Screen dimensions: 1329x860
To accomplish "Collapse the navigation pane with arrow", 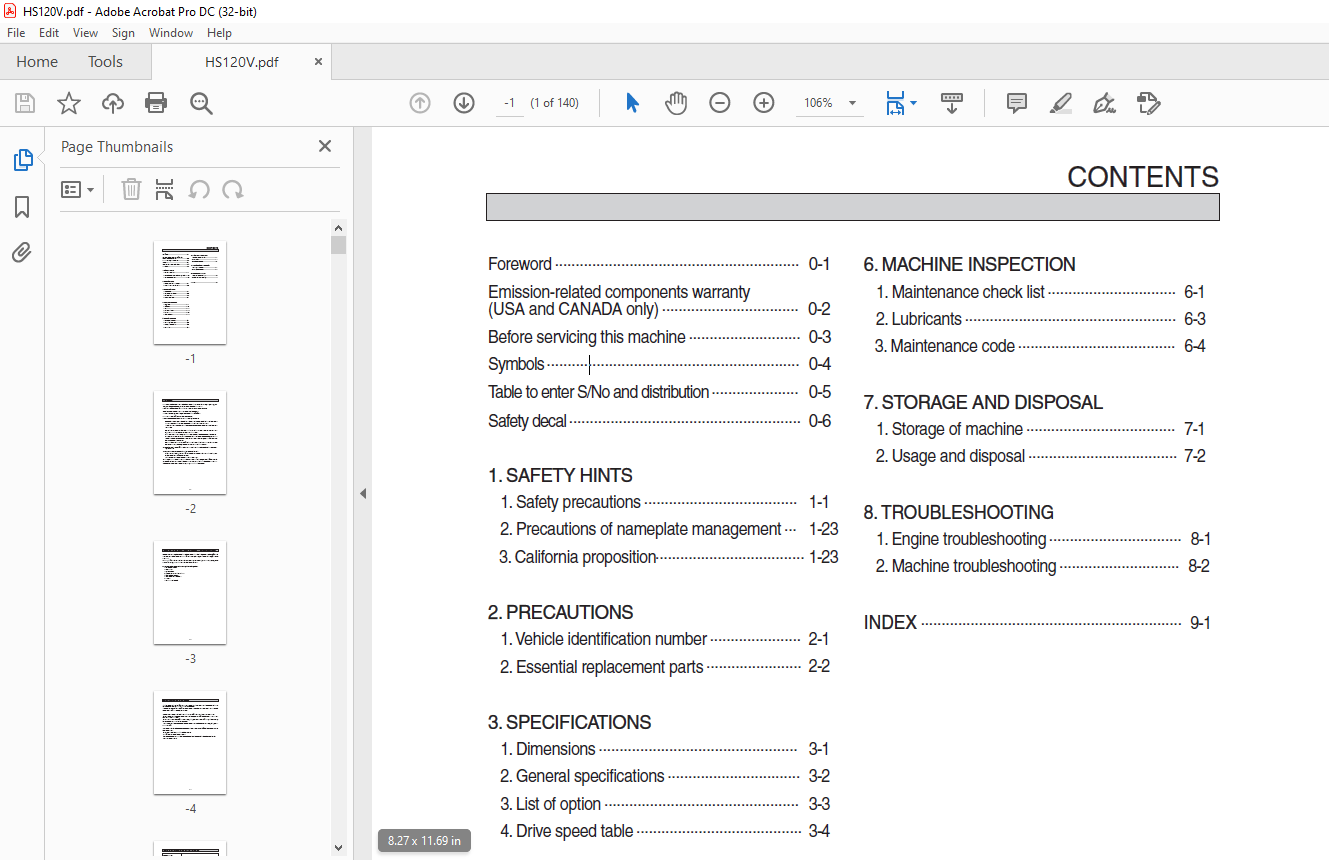I will [363, 493].
